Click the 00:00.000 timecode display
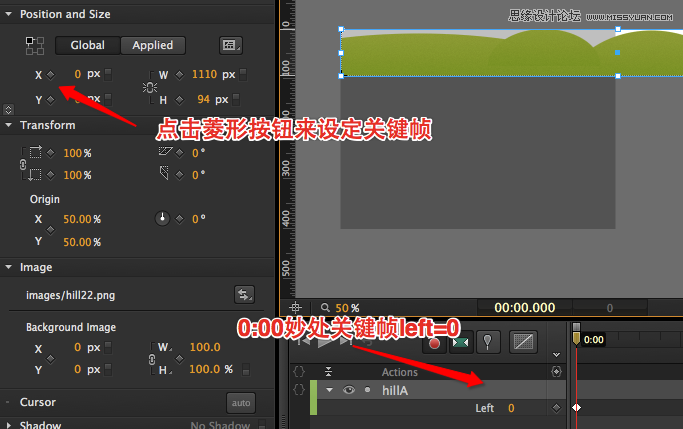Screen dimensions: 683x429 tap(525, 307)
